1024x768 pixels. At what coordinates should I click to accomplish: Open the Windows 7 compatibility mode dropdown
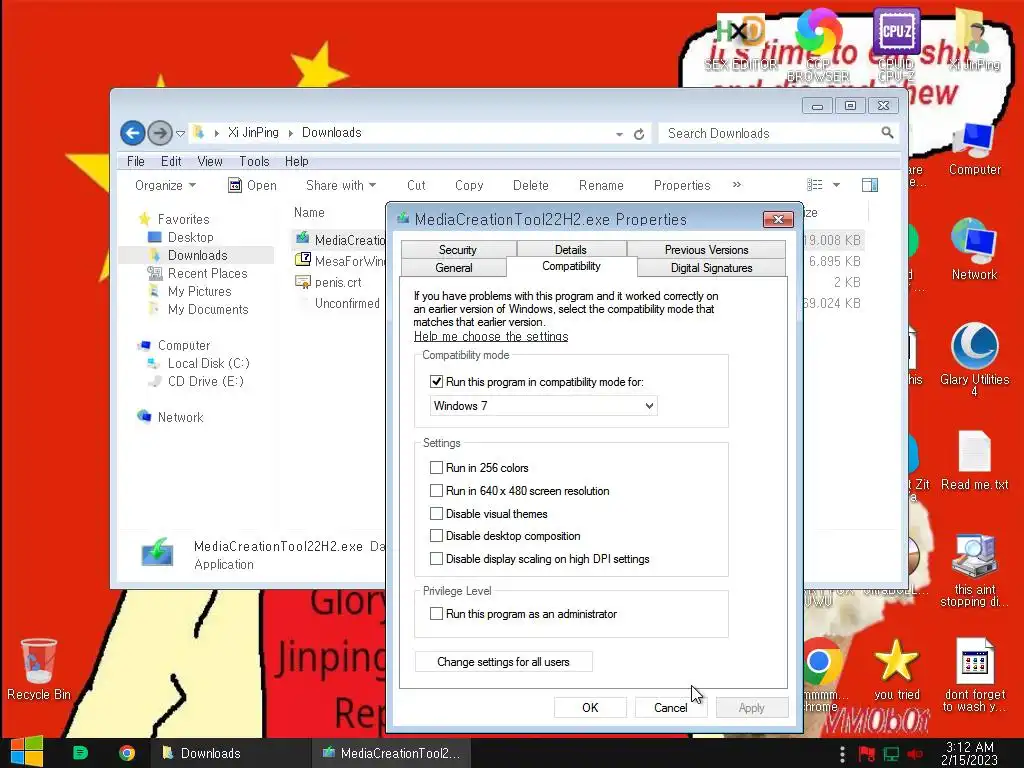(543, 406)
